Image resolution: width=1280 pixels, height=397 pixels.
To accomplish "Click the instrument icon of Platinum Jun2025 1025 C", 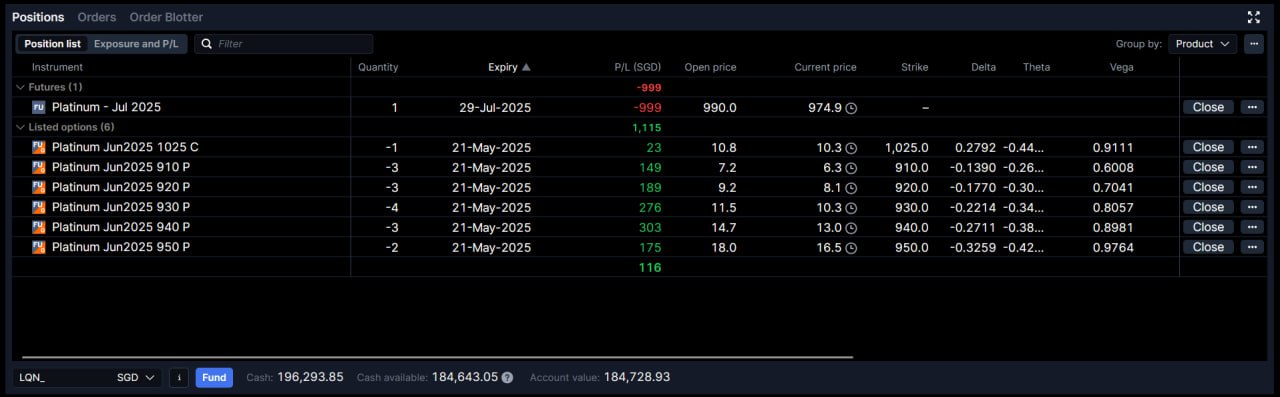I will (x=38, y=147).
